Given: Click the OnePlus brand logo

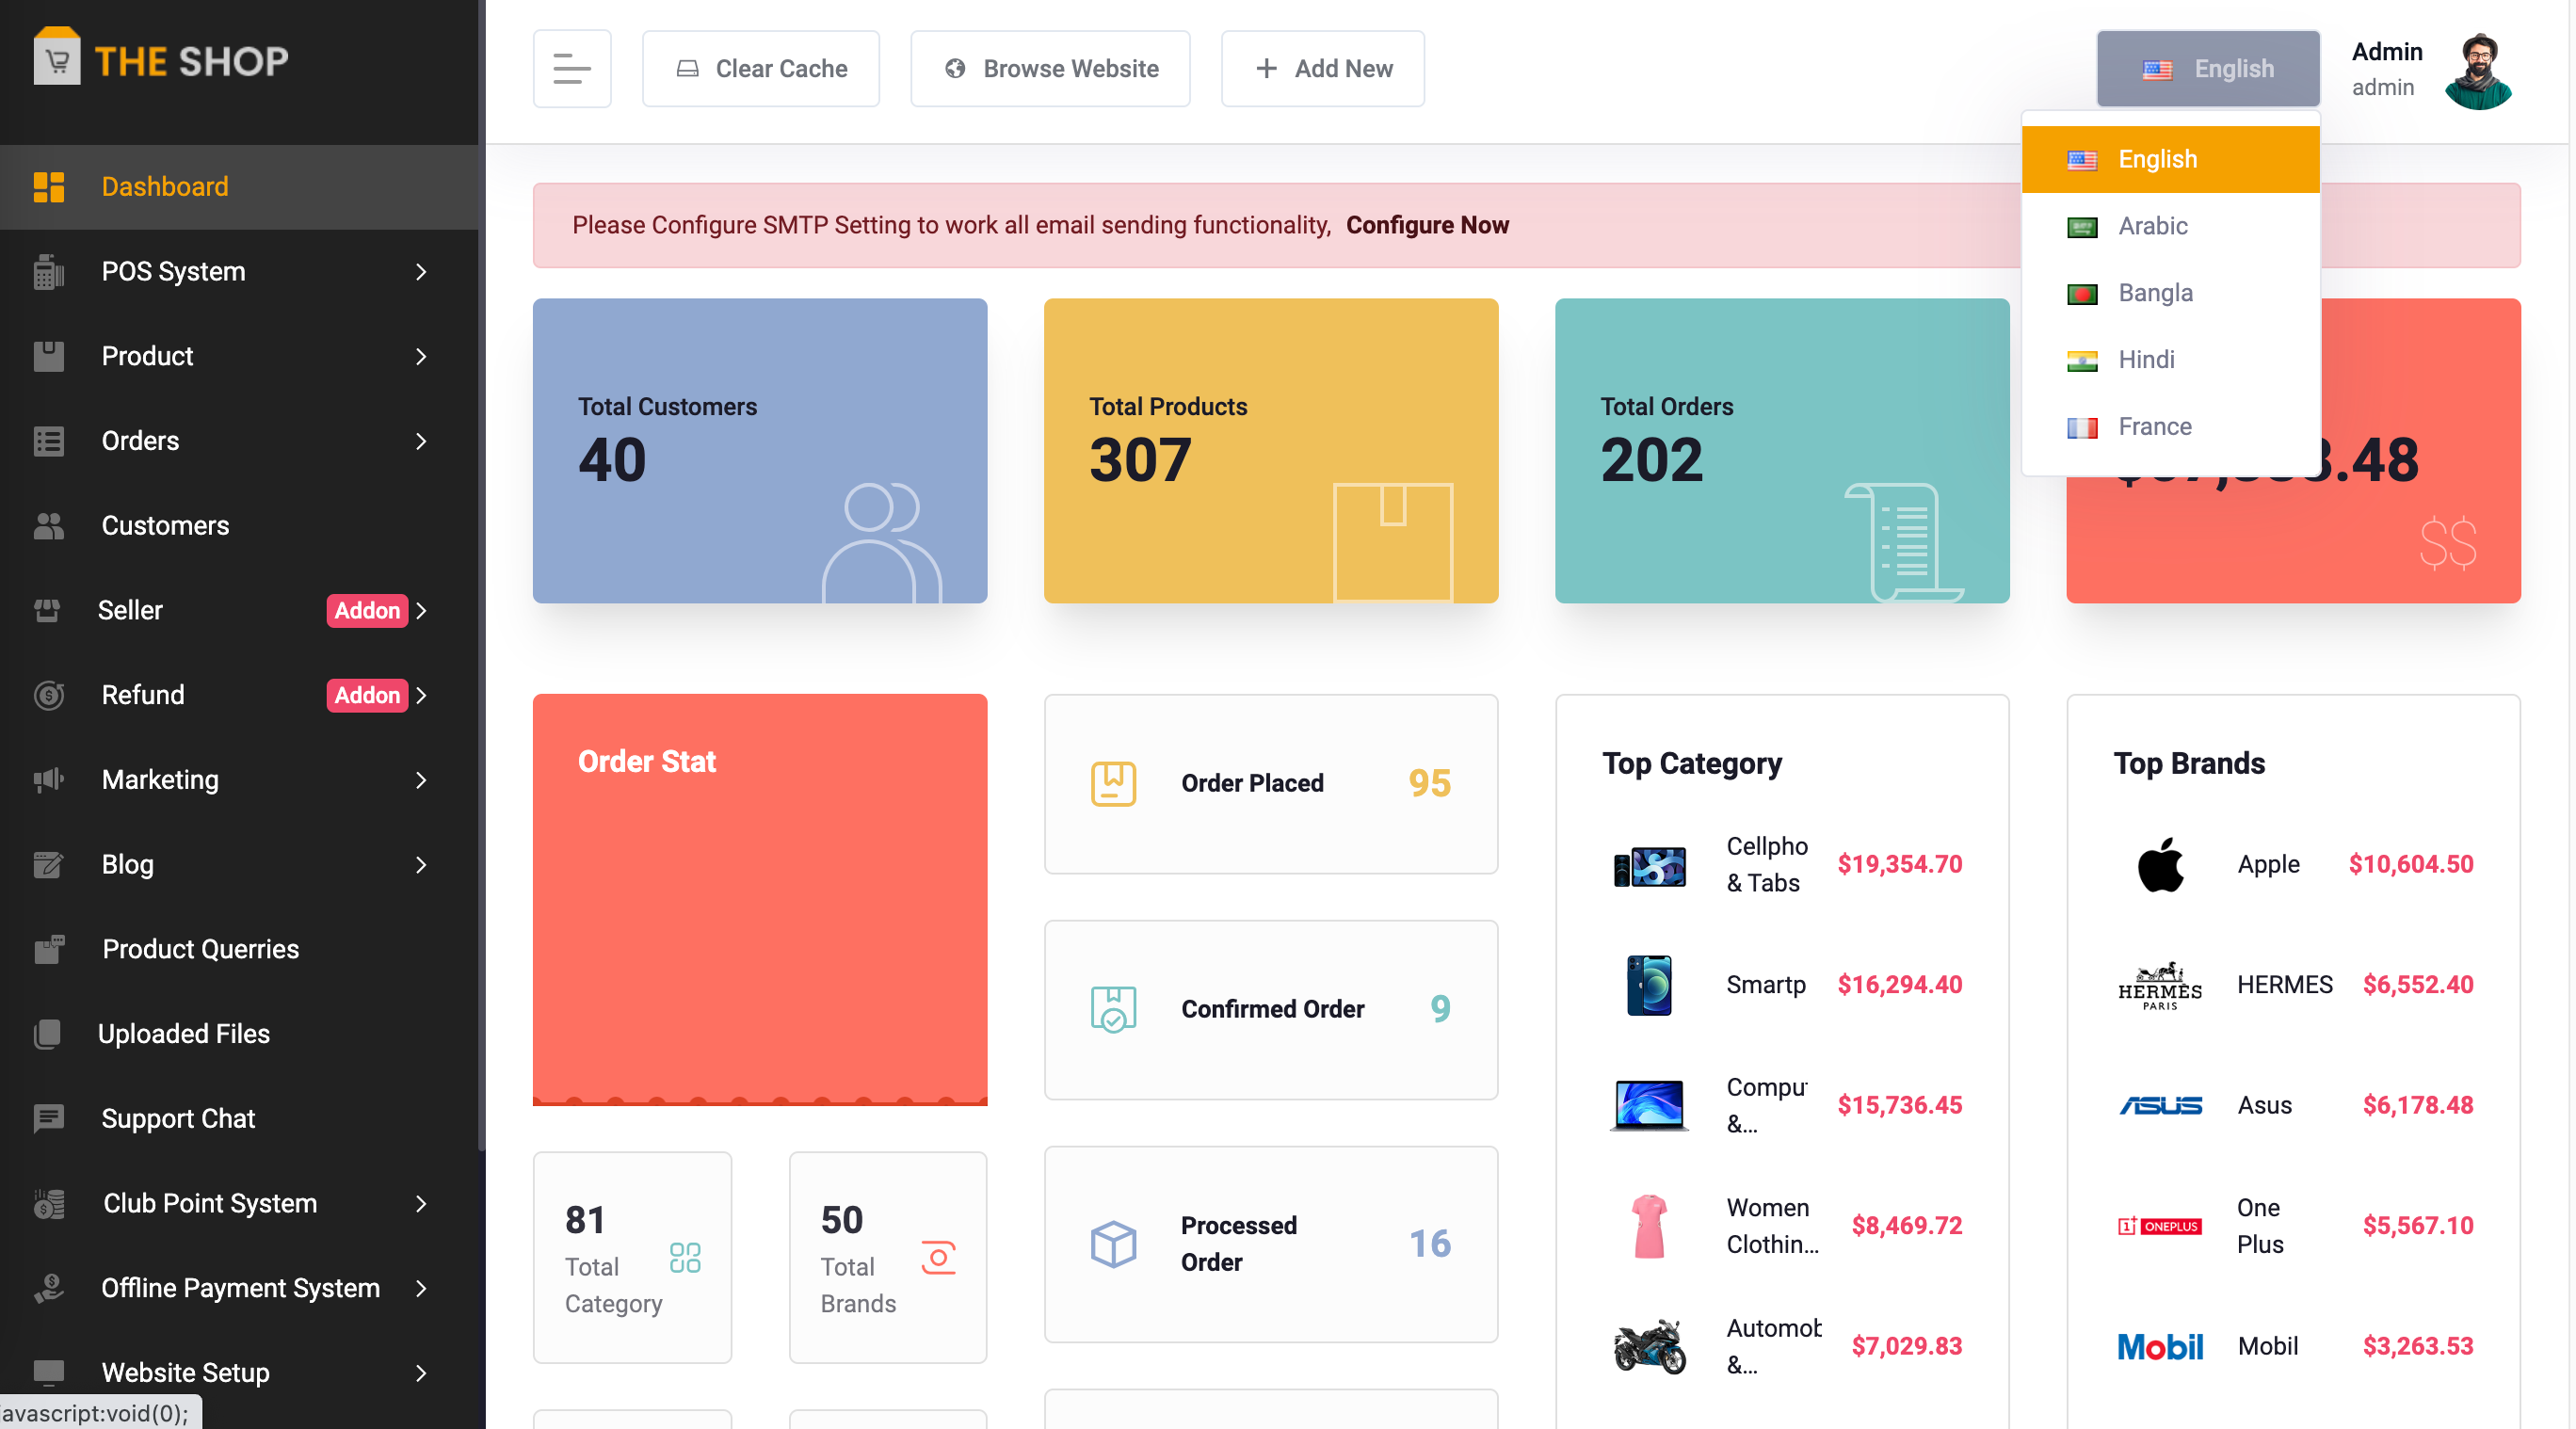Looking at the screenshot, I should point(2160,1226).
